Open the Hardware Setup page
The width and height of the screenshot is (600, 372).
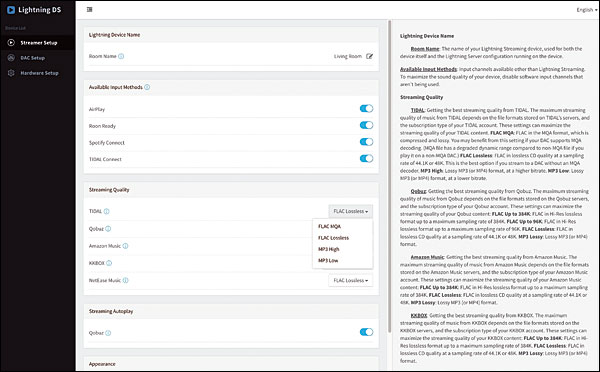tap(38, 73)
